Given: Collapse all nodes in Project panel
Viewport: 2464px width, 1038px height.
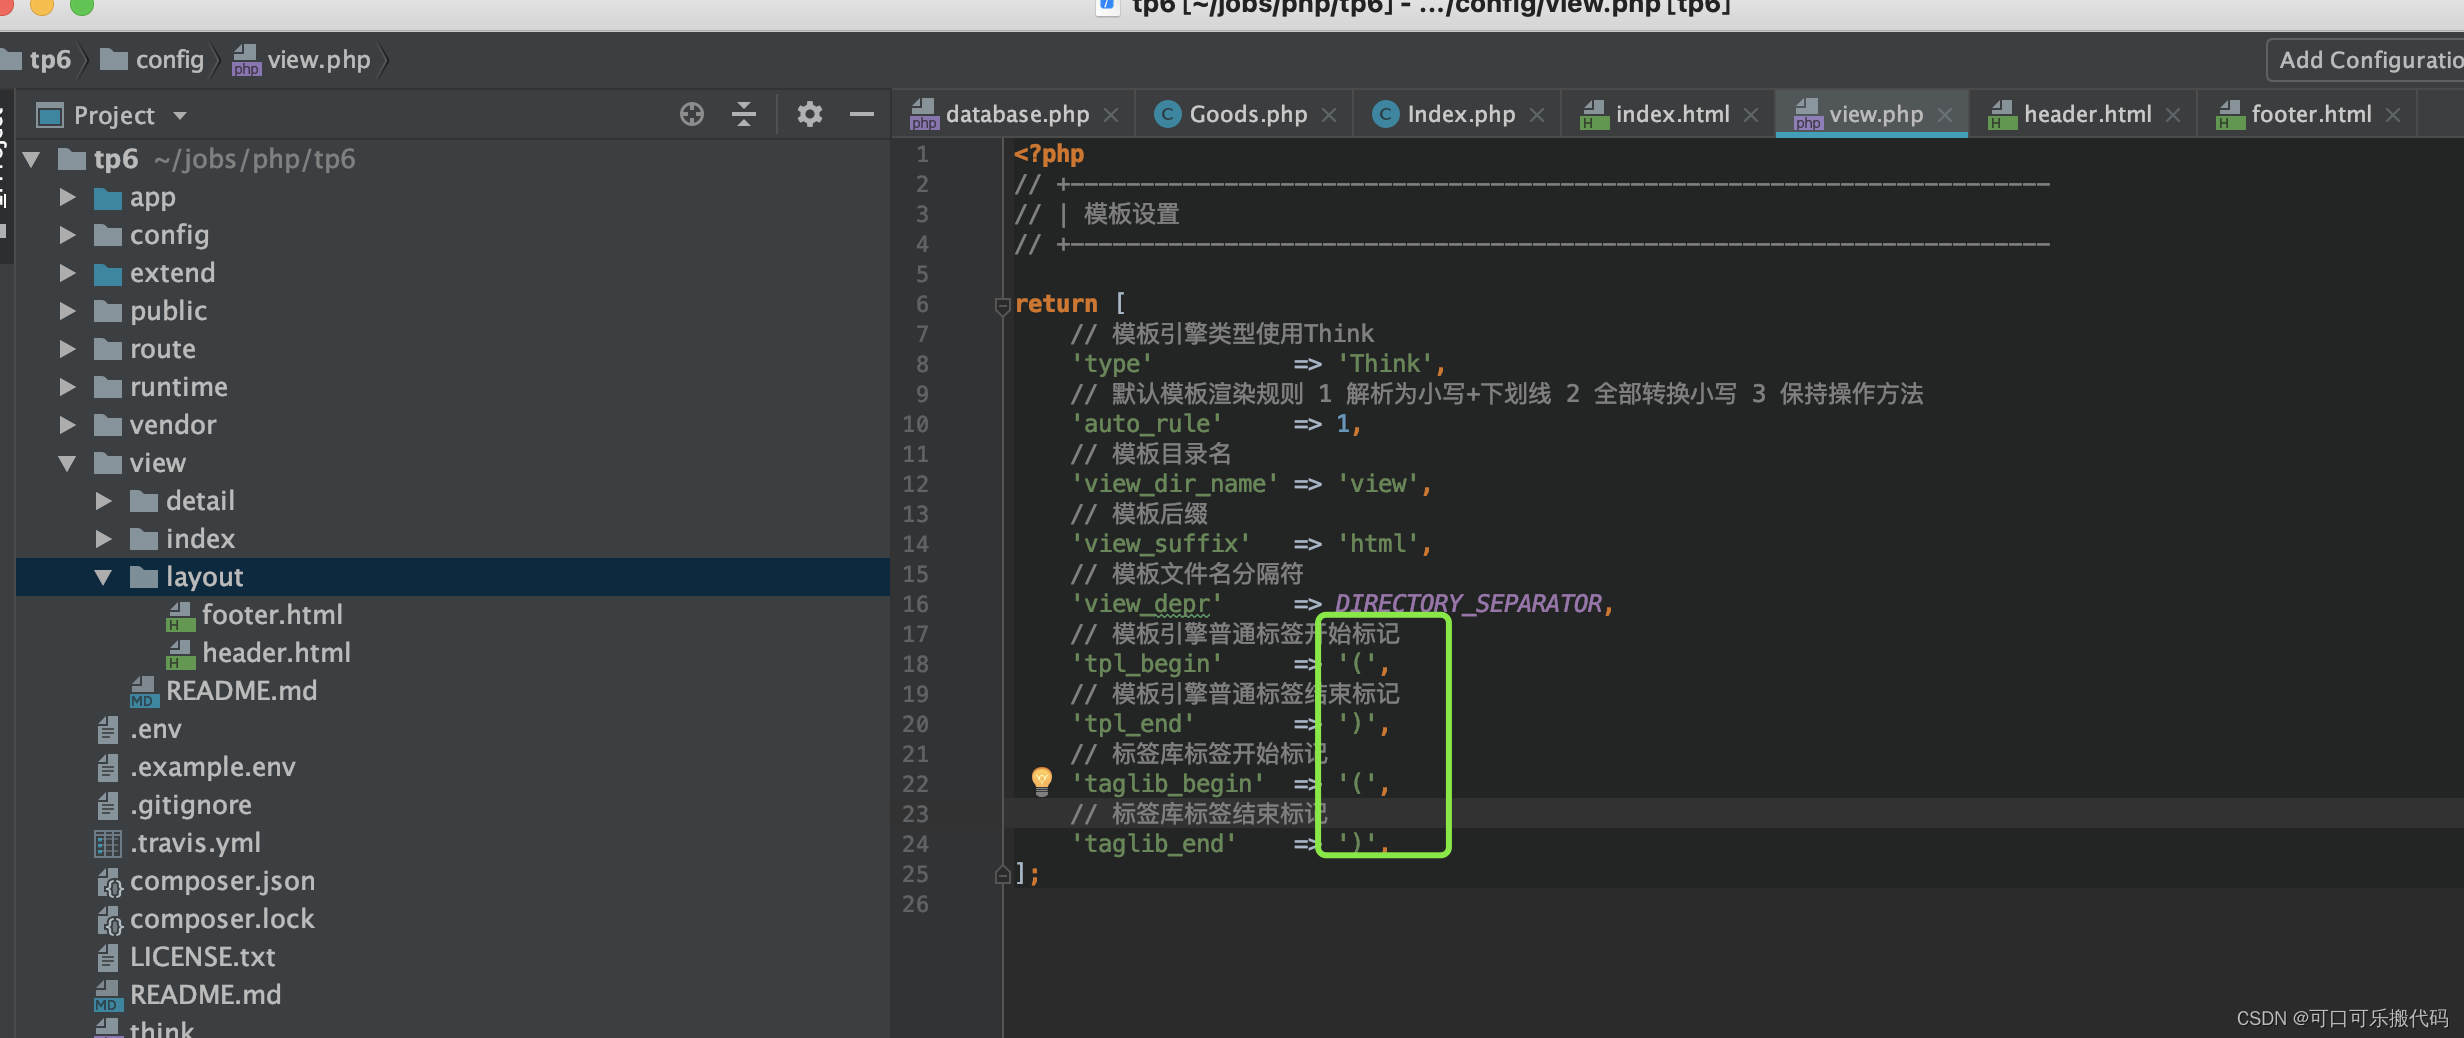Looking at the screenshot, I should 744,114.
